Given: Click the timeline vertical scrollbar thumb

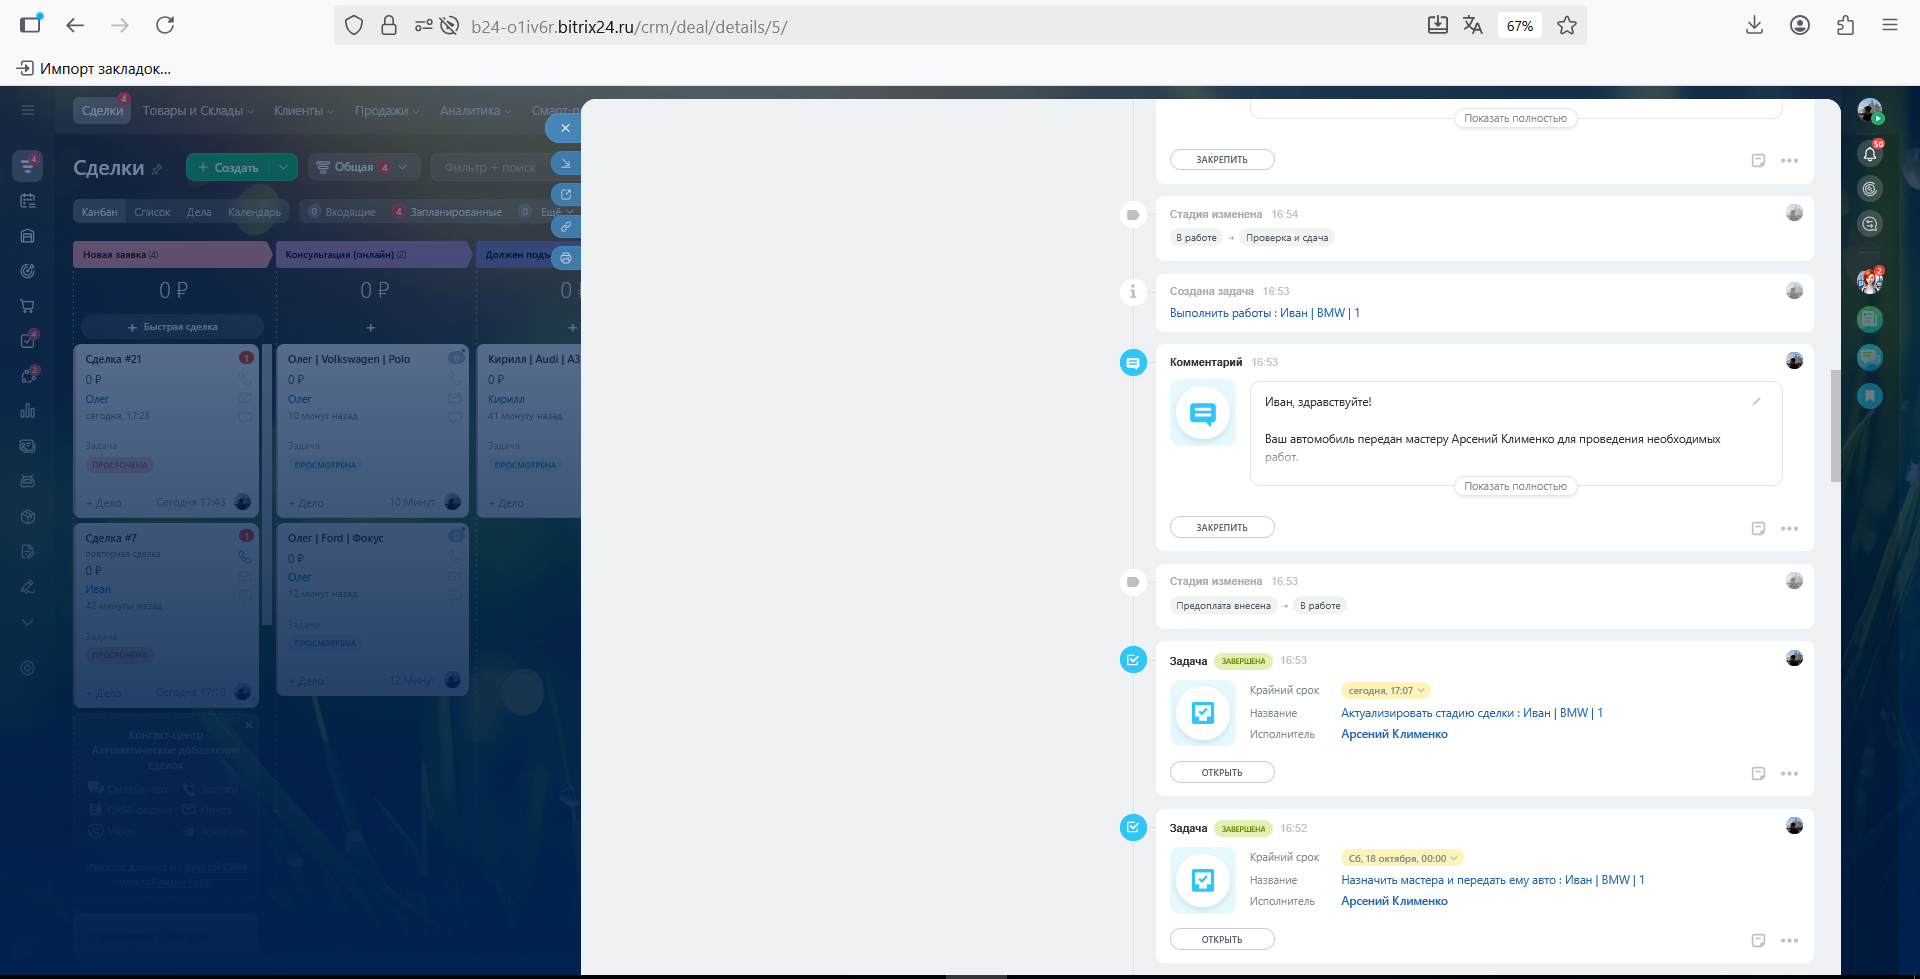Looking at the screenshot, I should [x=1835, y=425].
